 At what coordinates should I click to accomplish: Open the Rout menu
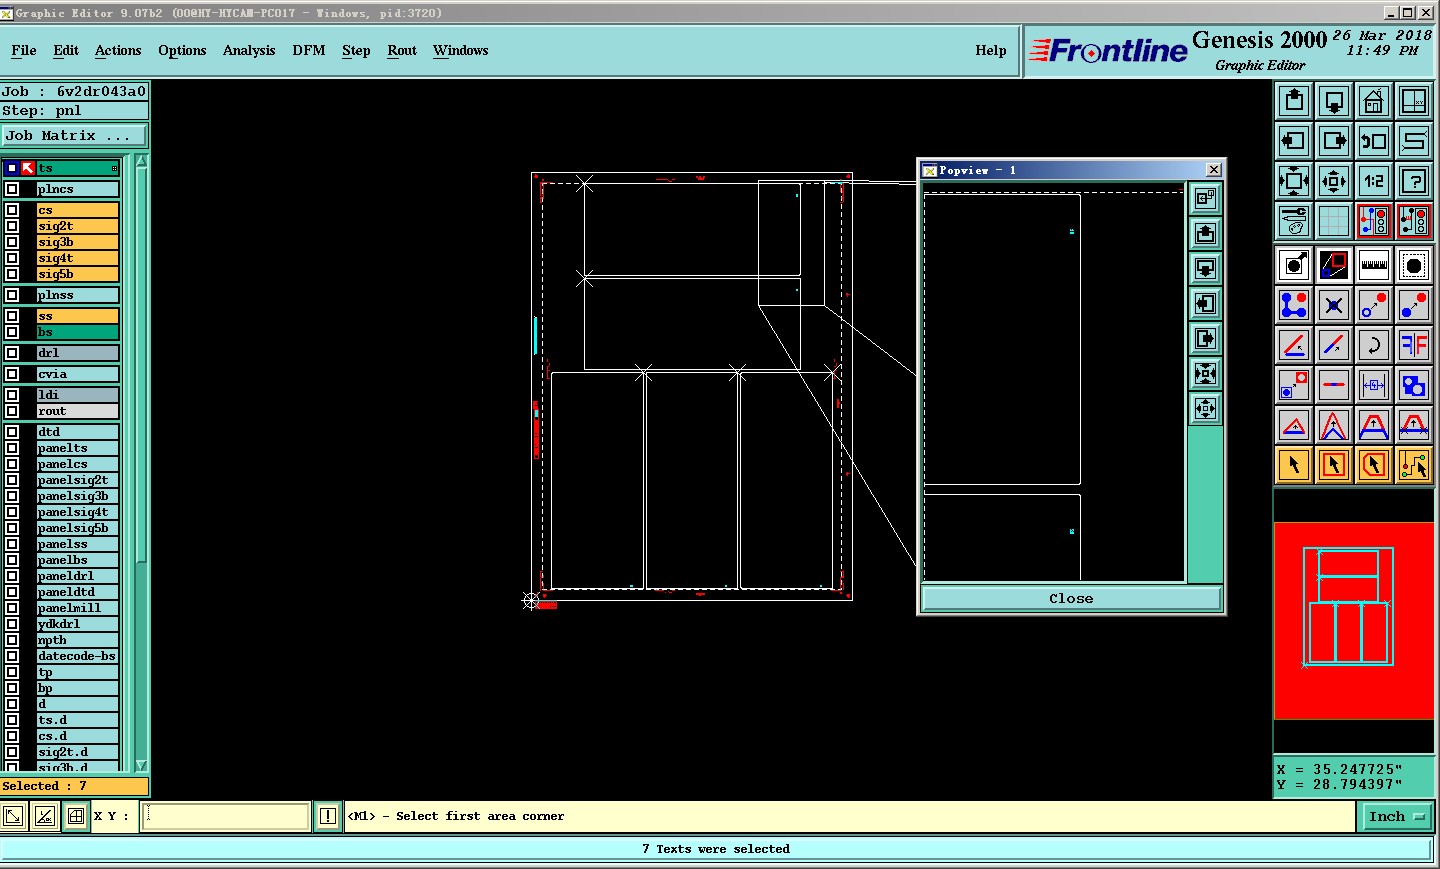click(402, 50)
